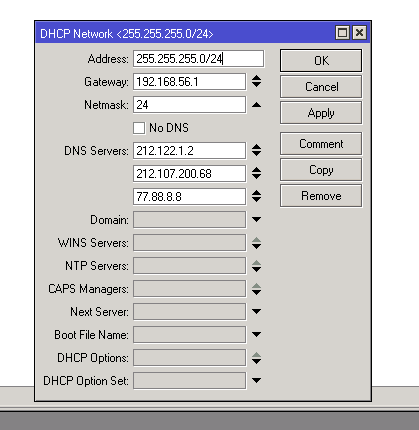Expand the DHCP Option Set dropdown
The image size is (419, 430).
(256, 381)
